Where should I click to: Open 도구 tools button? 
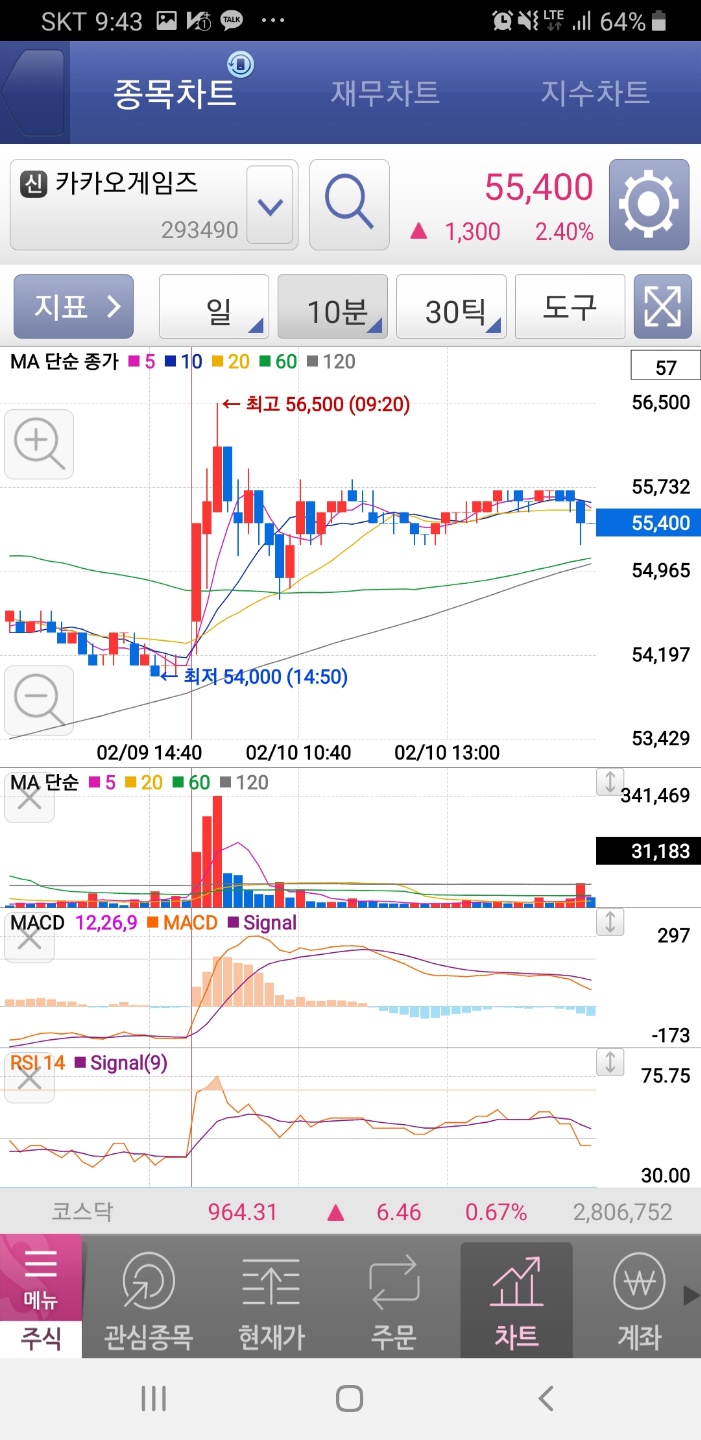click(570, 307)
